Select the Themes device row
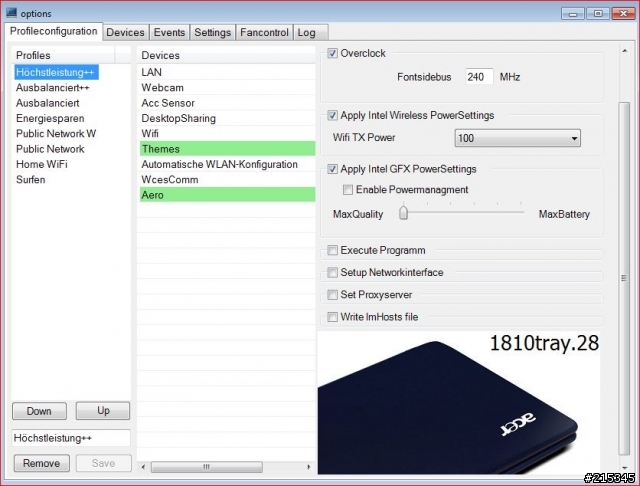The image size is (640, 486). pos(227,149)
